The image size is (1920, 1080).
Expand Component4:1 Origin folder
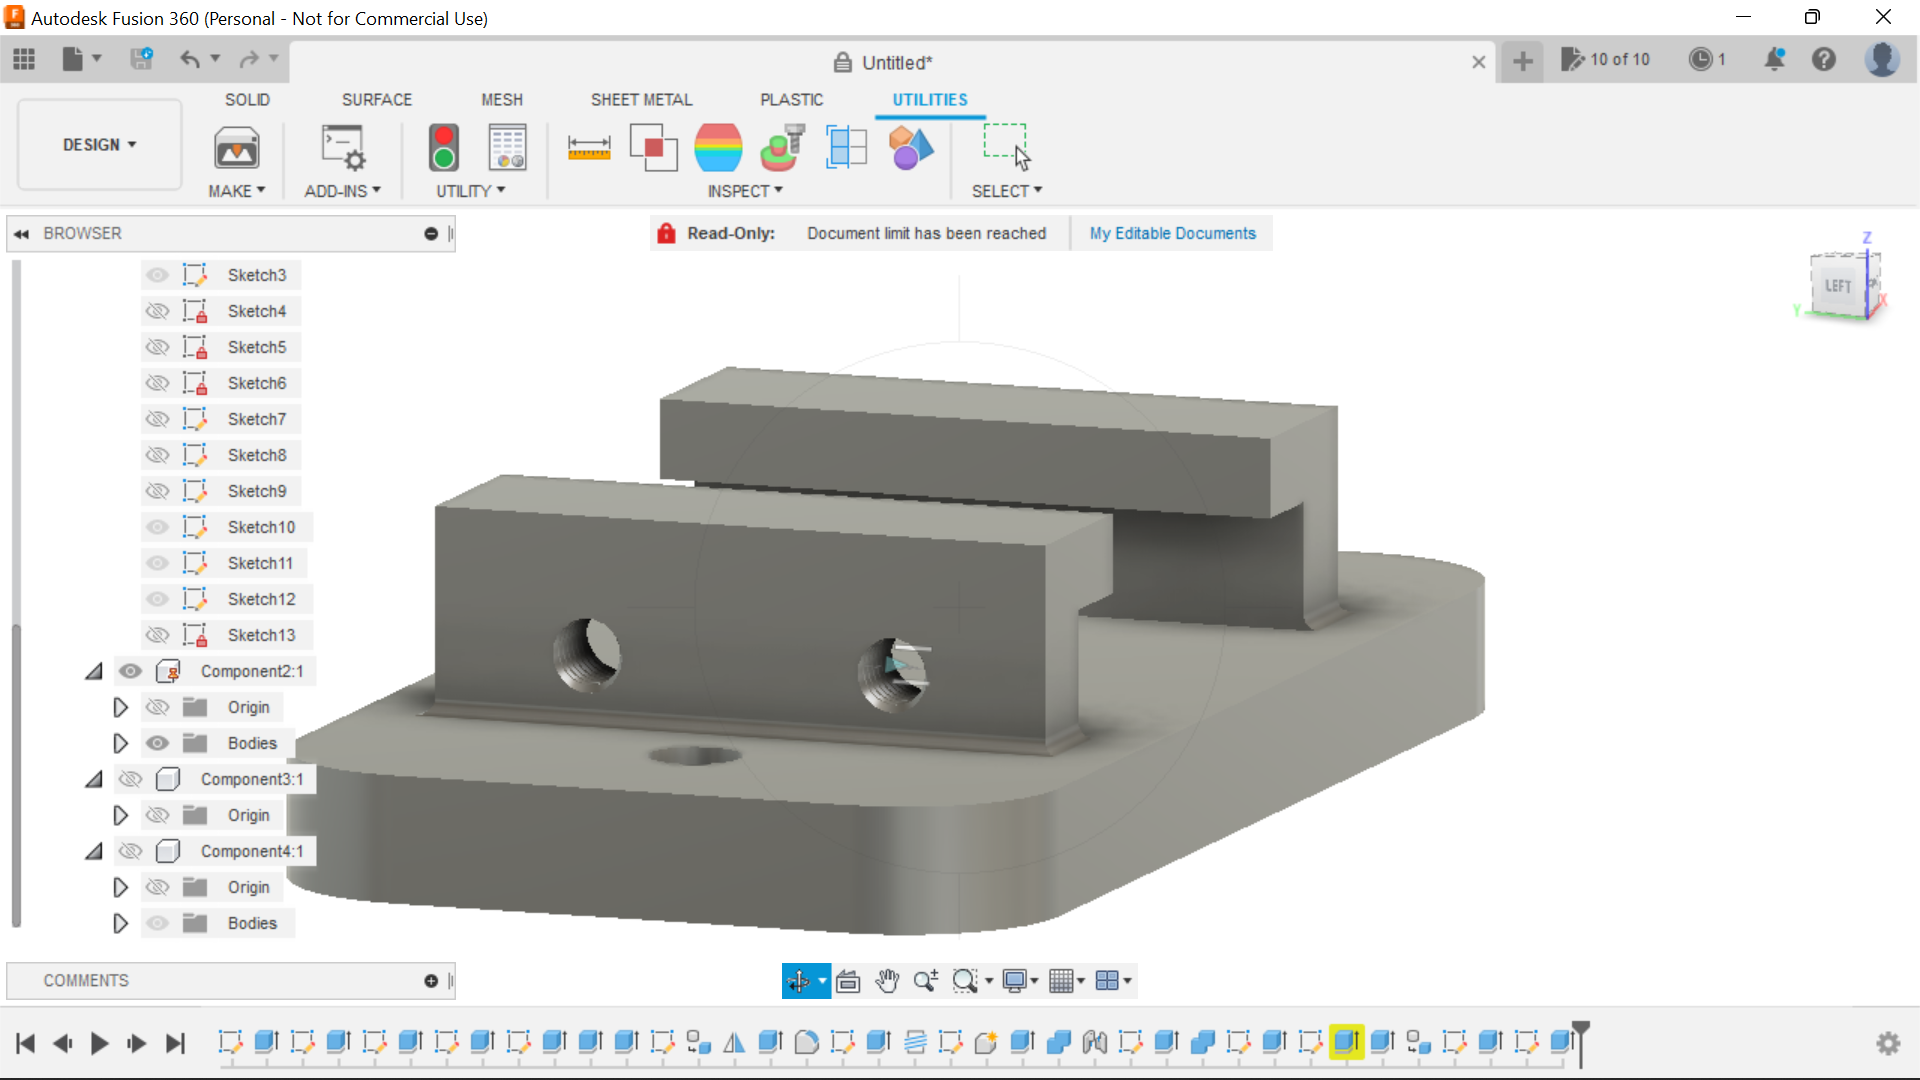pyautogui.click(x=119, y=886)
